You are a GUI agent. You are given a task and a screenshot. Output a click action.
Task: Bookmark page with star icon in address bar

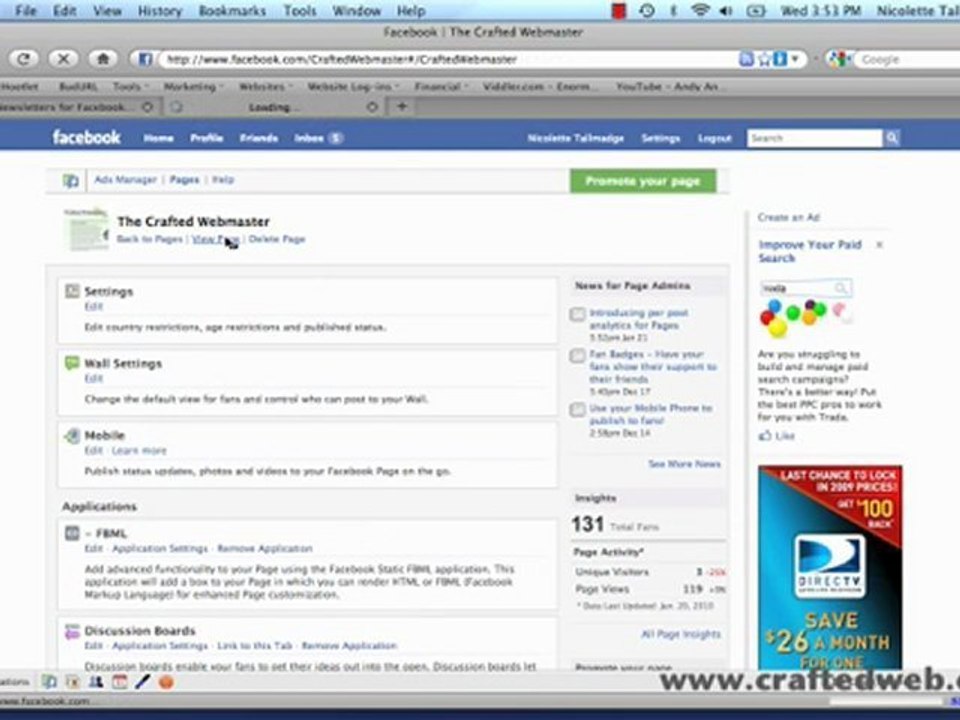[765, 59]
